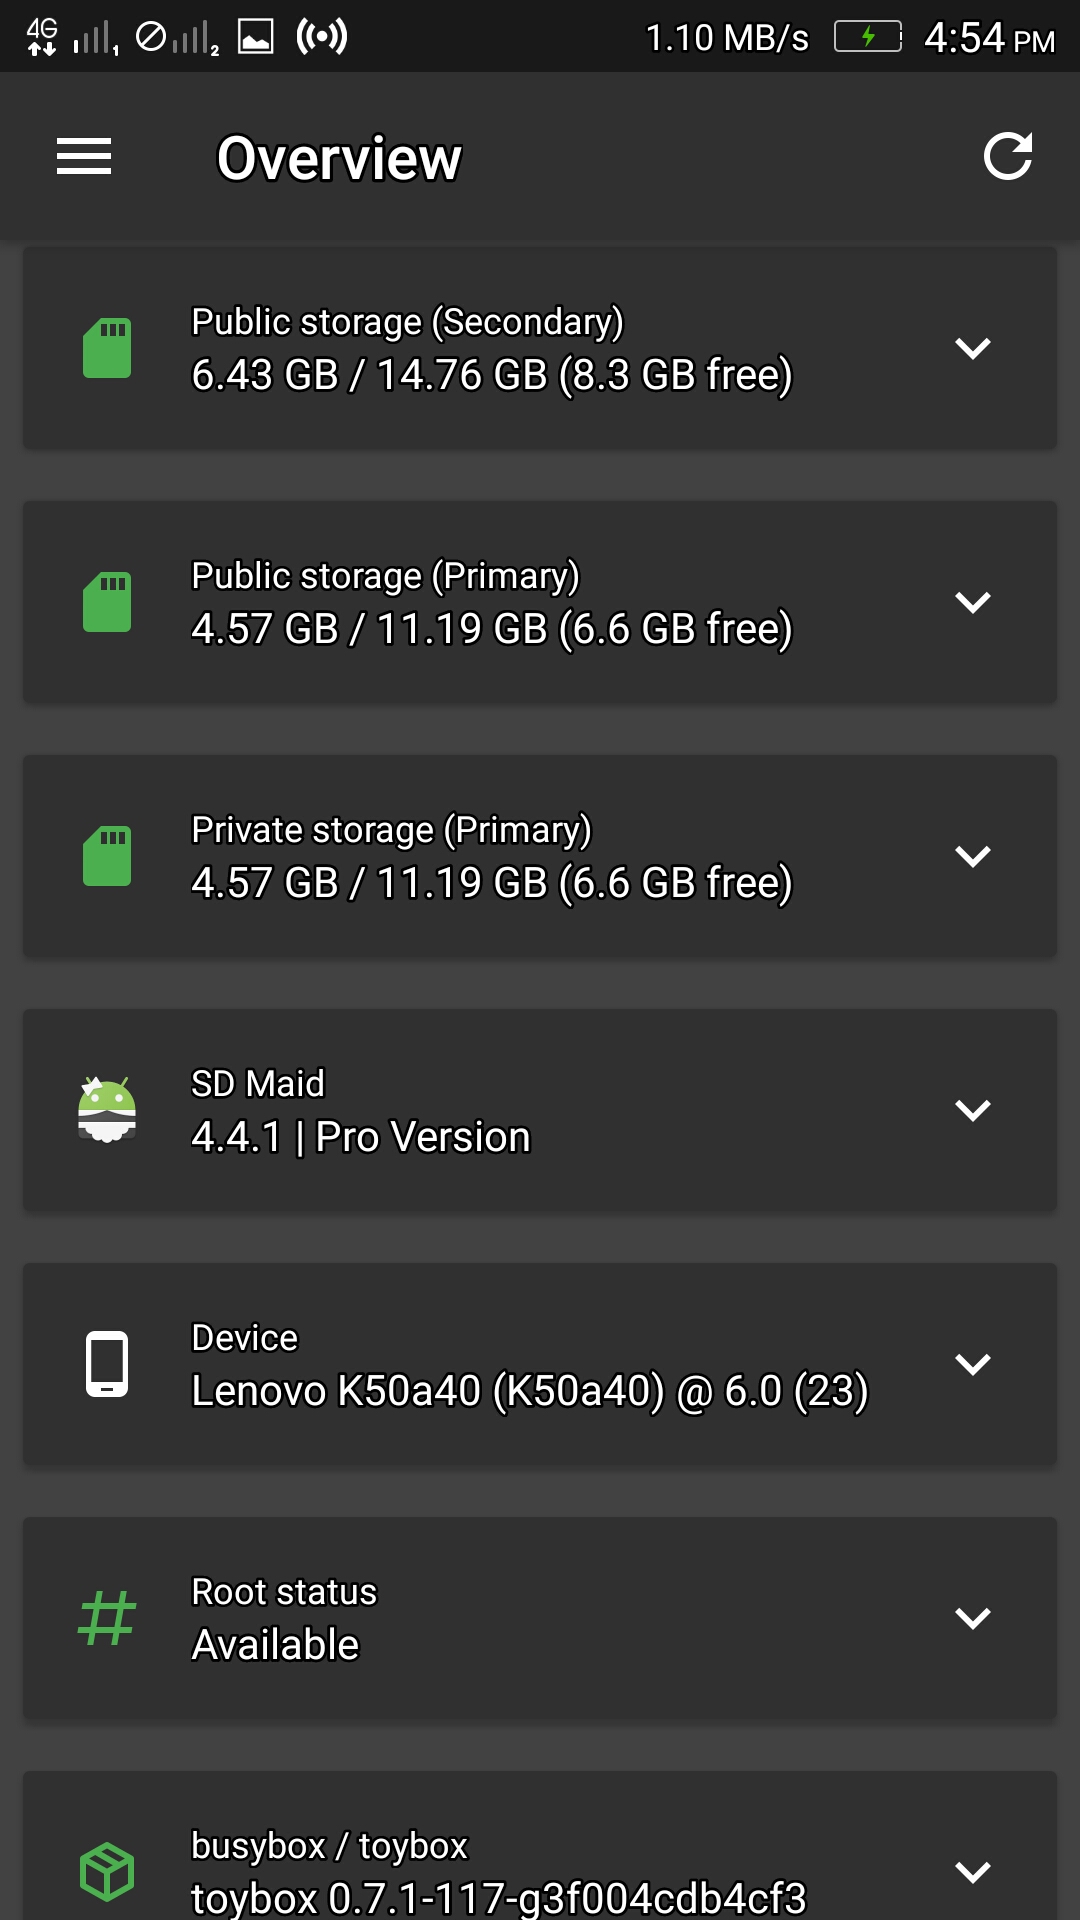Expand the Device info chevron

coord(973,1364)
